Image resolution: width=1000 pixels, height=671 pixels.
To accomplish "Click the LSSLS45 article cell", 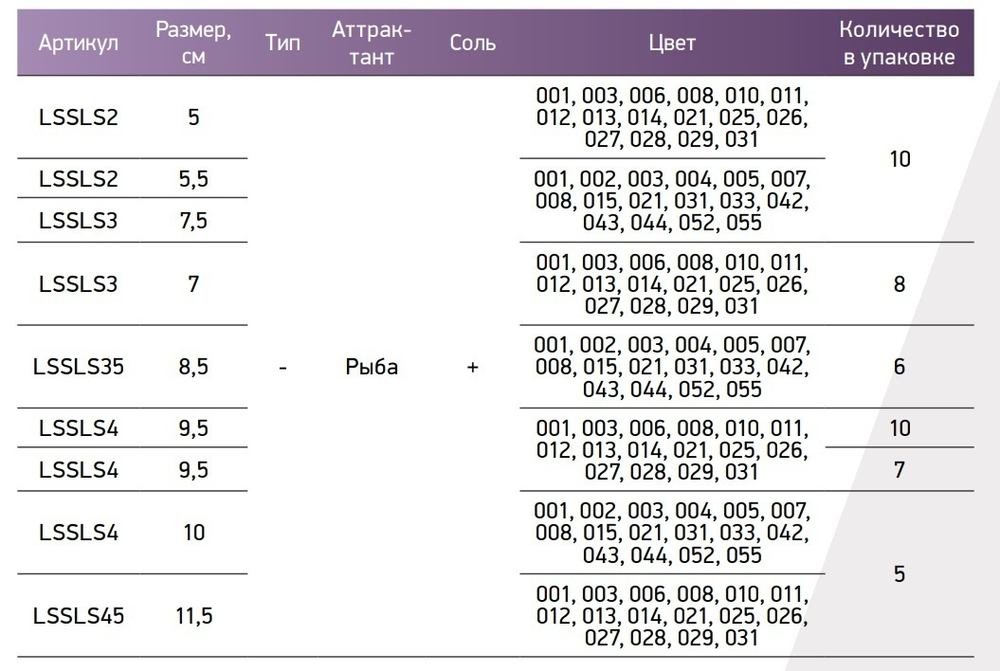I will (x=79, y=615).
